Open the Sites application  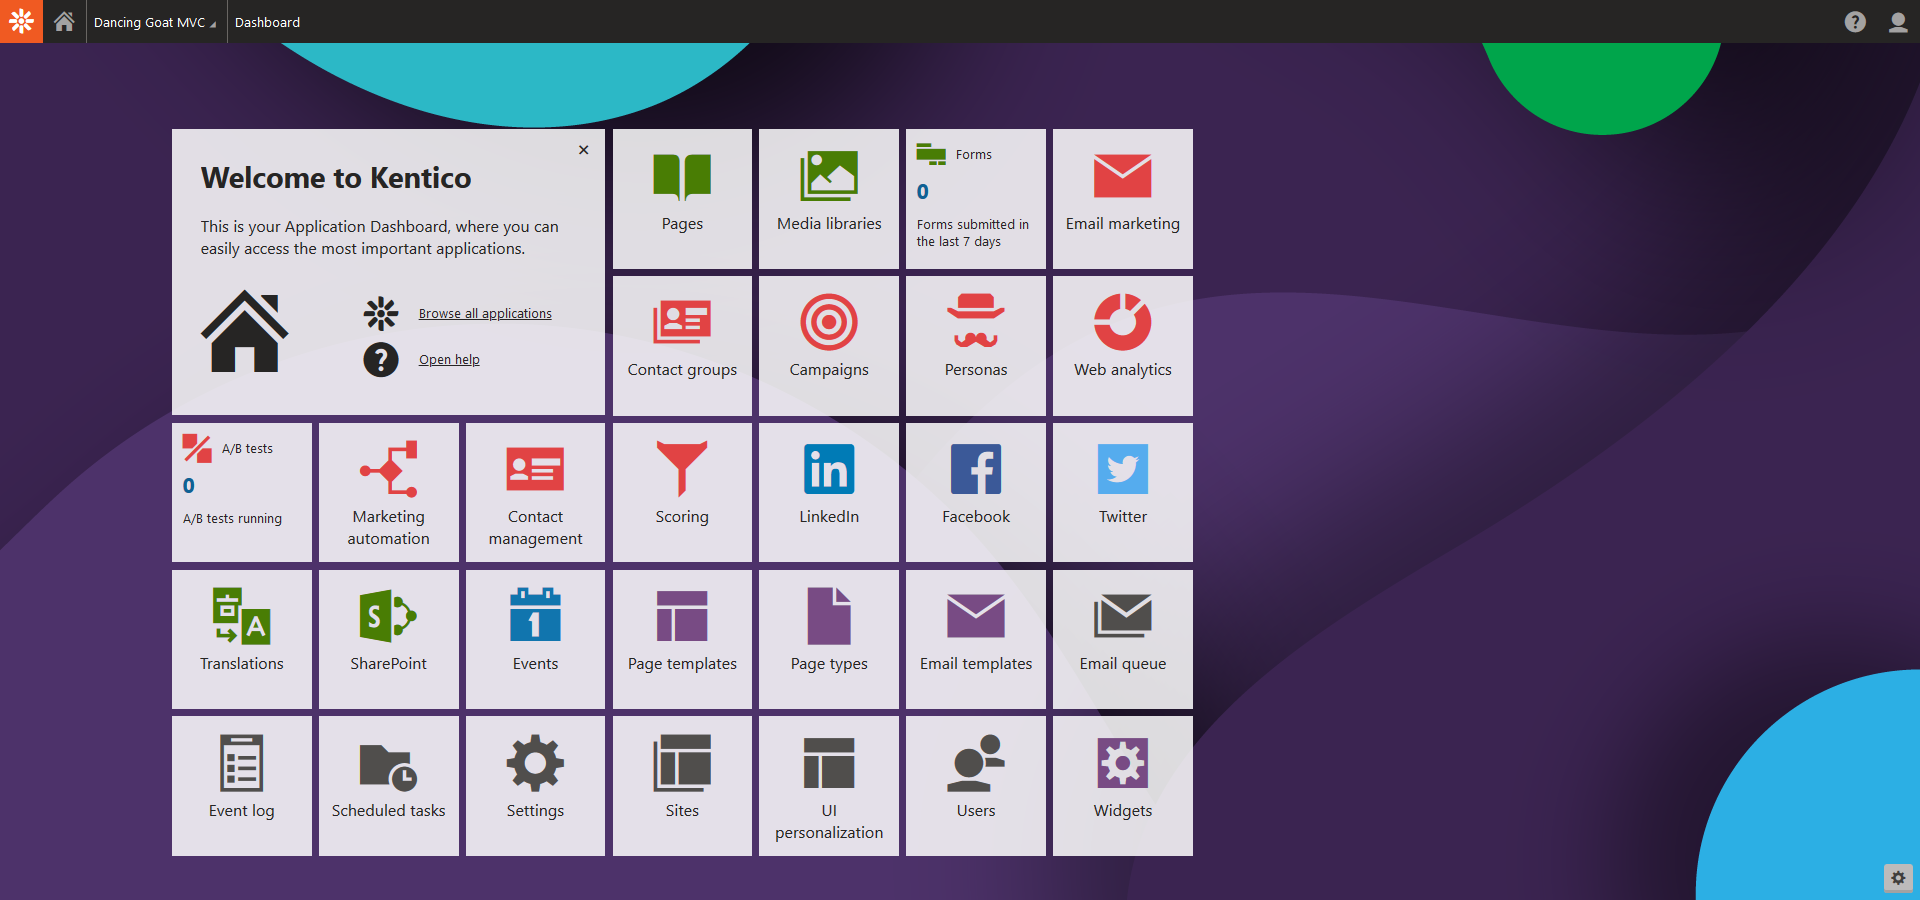coord(682,786)
